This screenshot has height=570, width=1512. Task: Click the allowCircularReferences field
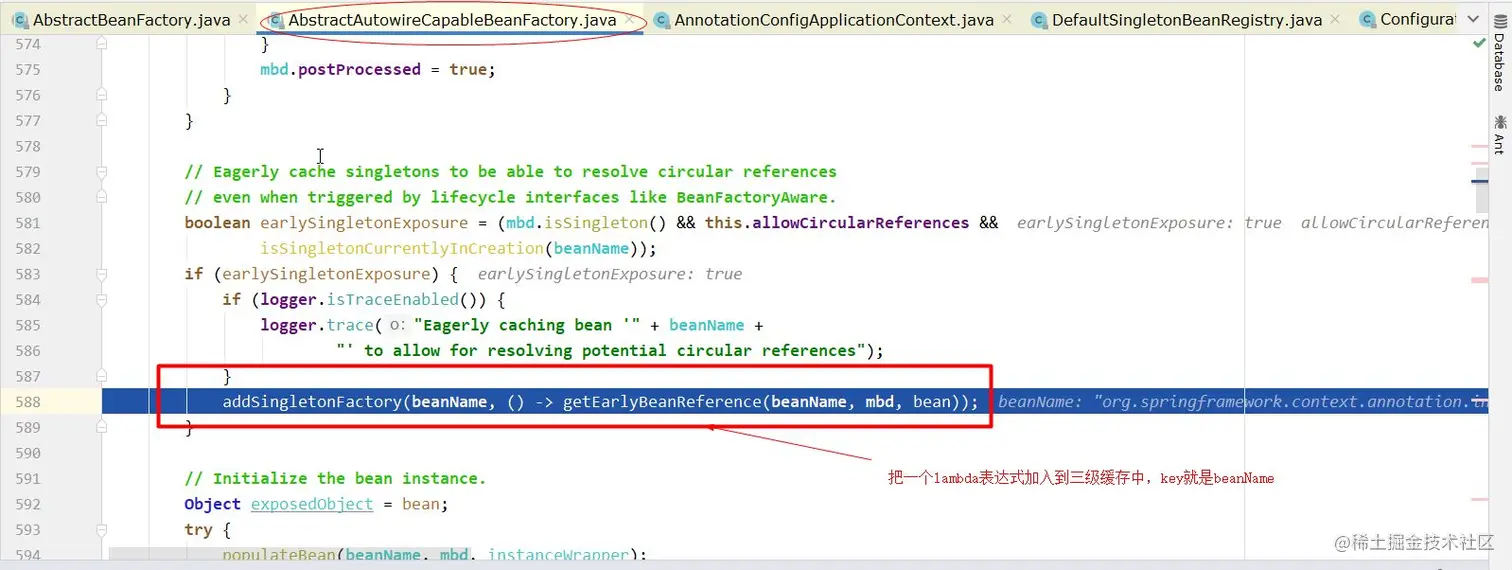tap(860, 223)
